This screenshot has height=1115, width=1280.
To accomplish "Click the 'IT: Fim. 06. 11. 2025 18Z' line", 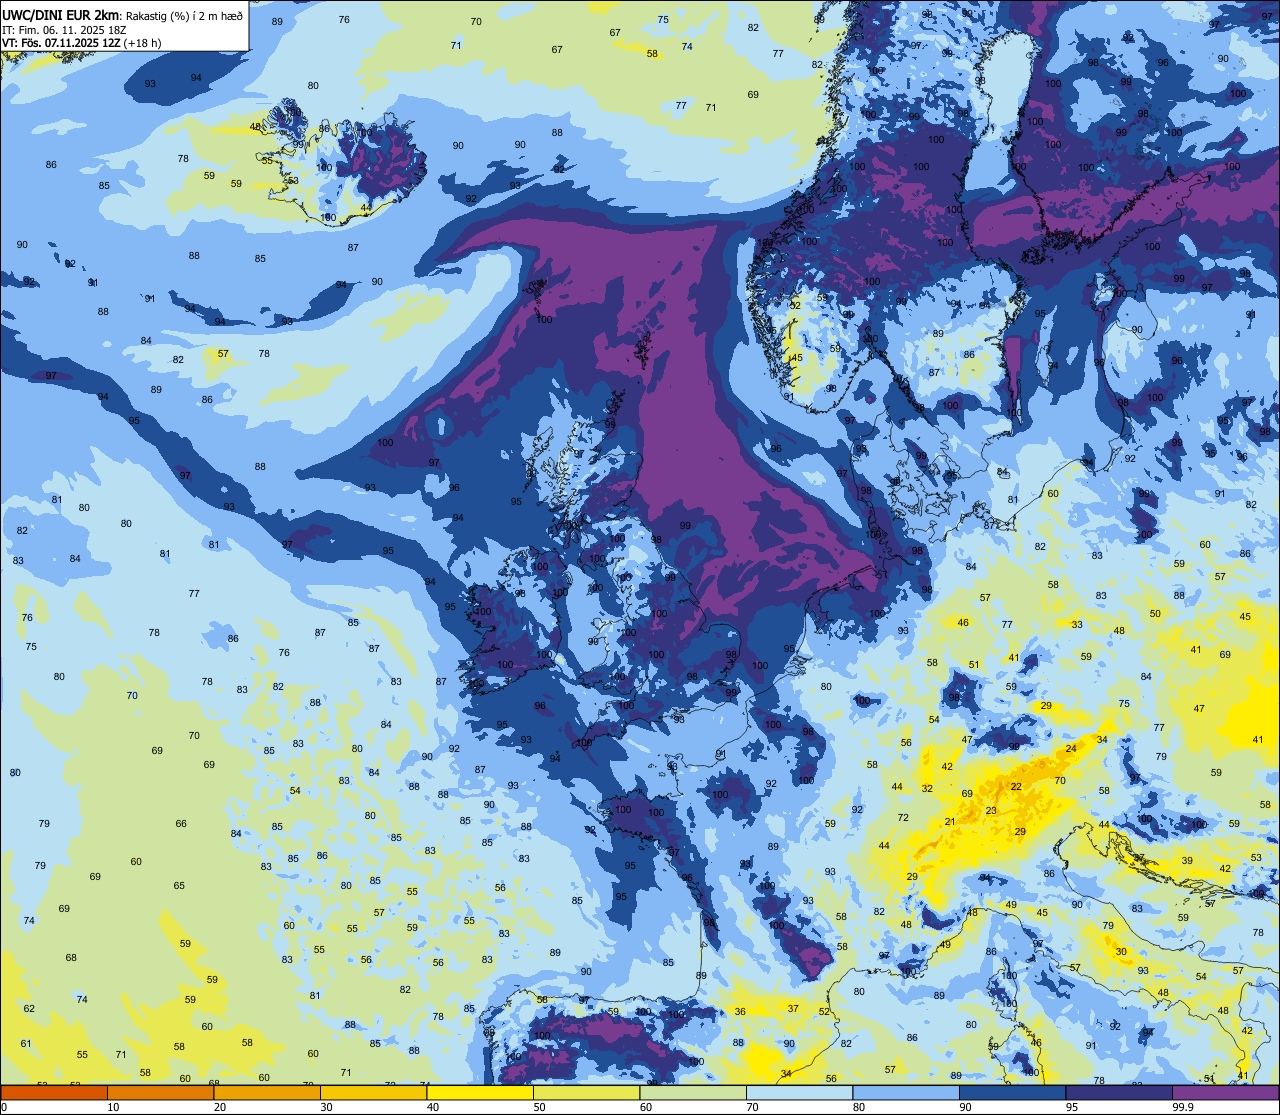I will pos(64,30).
